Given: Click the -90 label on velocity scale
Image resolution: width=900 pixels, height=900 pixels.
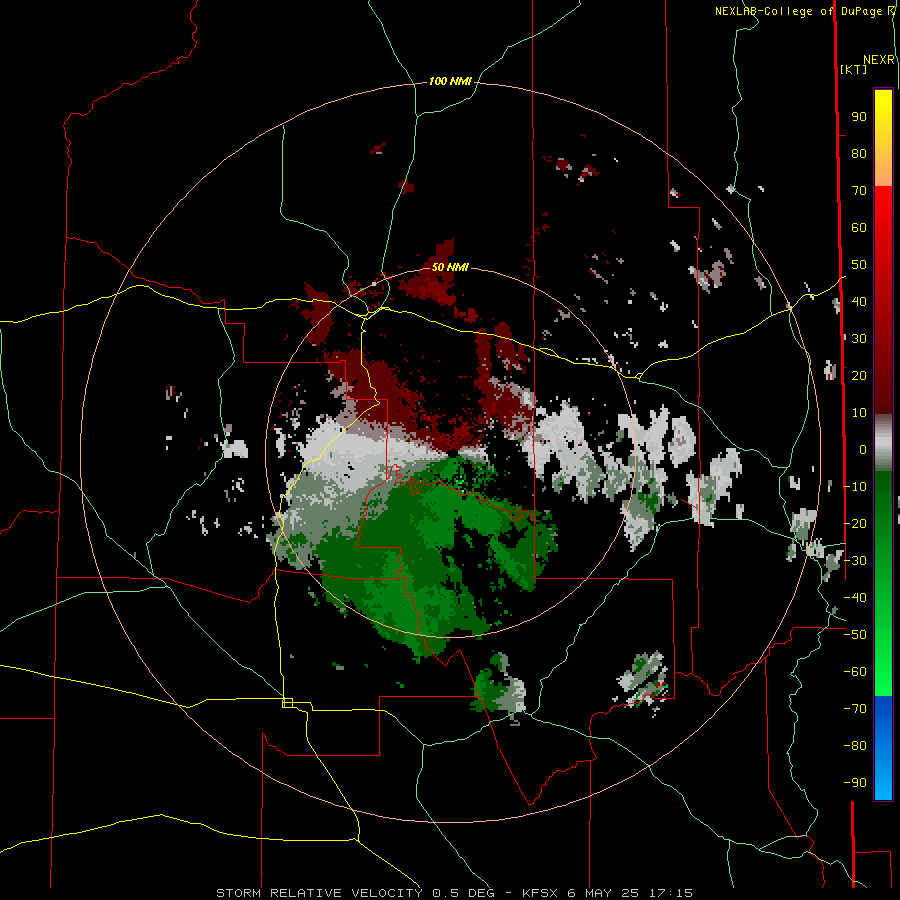Looking at the screenshot, I should pos(855,783).
